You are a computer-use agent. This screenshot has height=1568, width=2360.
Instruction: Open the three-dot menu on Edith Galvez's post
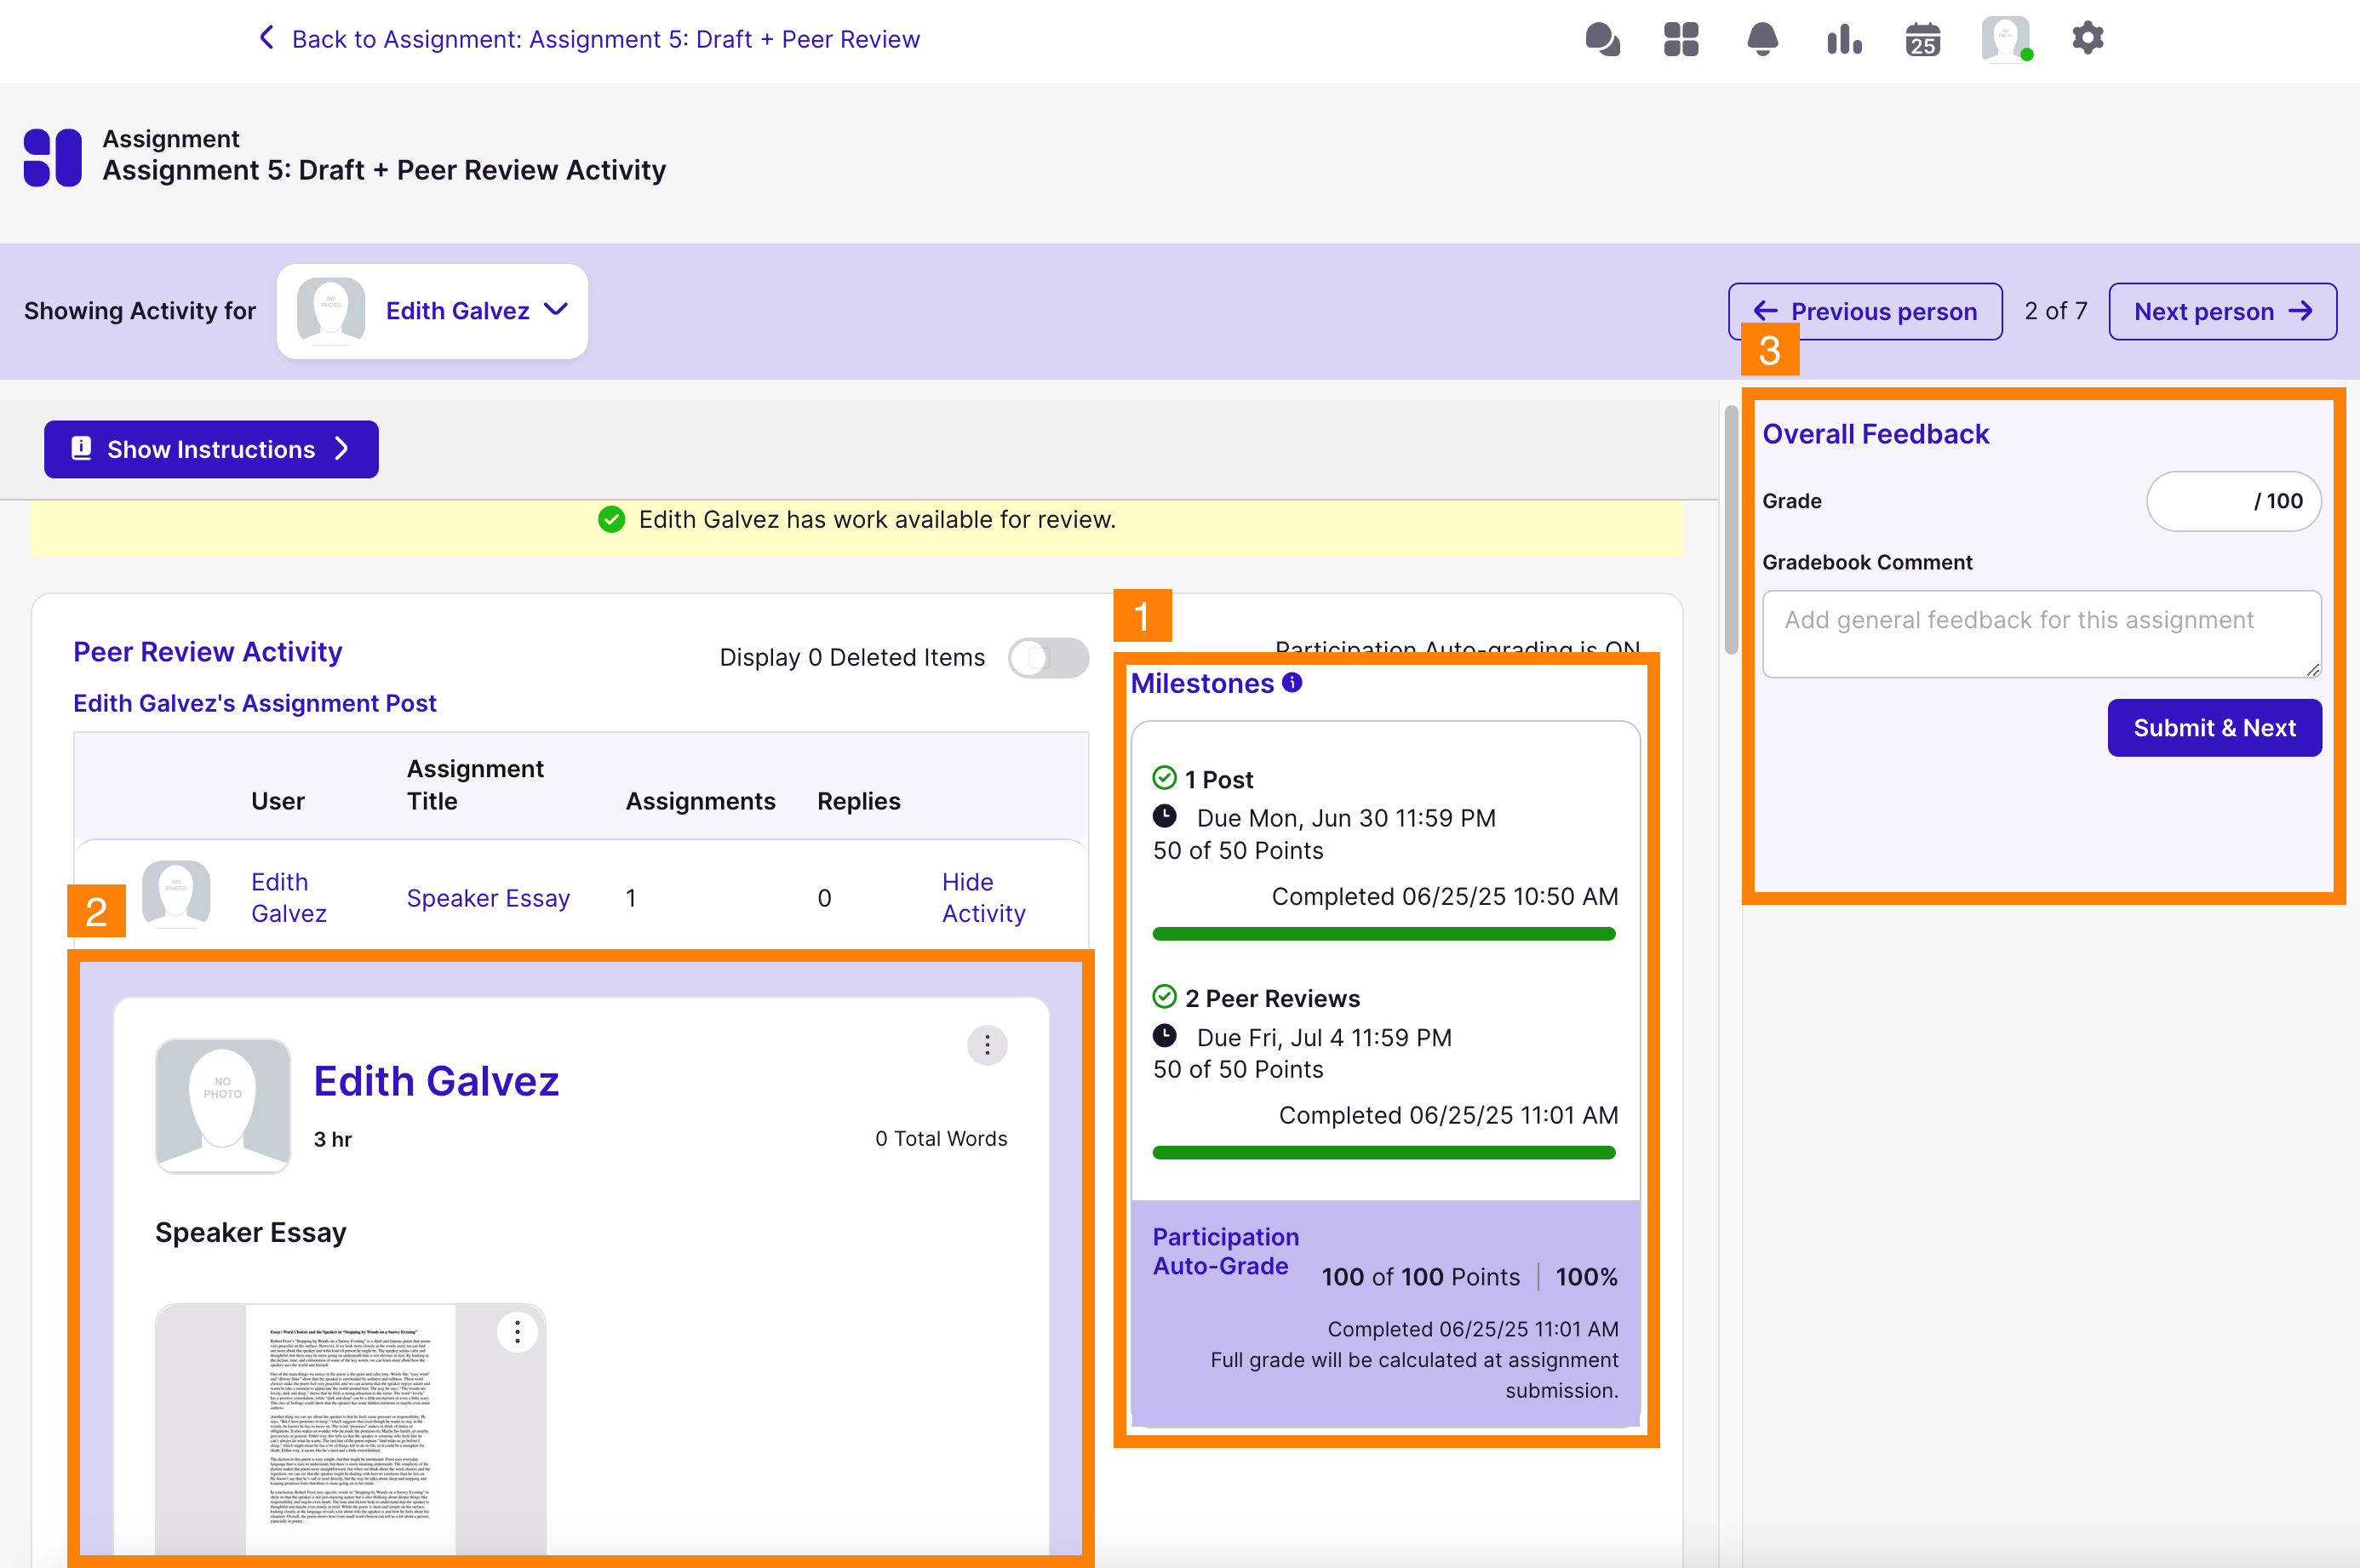(x=986, y=1044)
